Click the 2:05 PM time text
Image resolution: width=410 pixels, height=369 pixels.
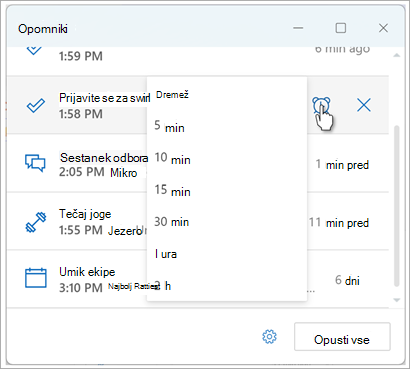tap(82, 172)
